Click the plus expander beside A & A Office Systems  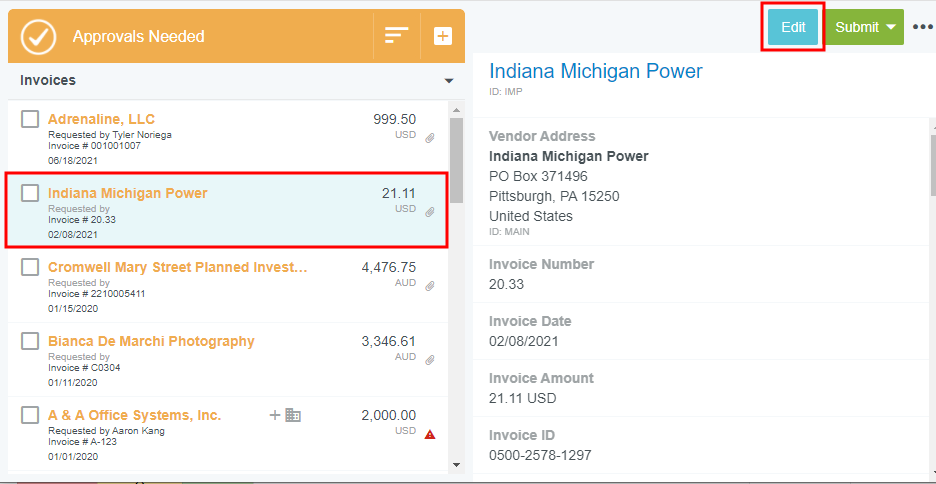[274, 415]
